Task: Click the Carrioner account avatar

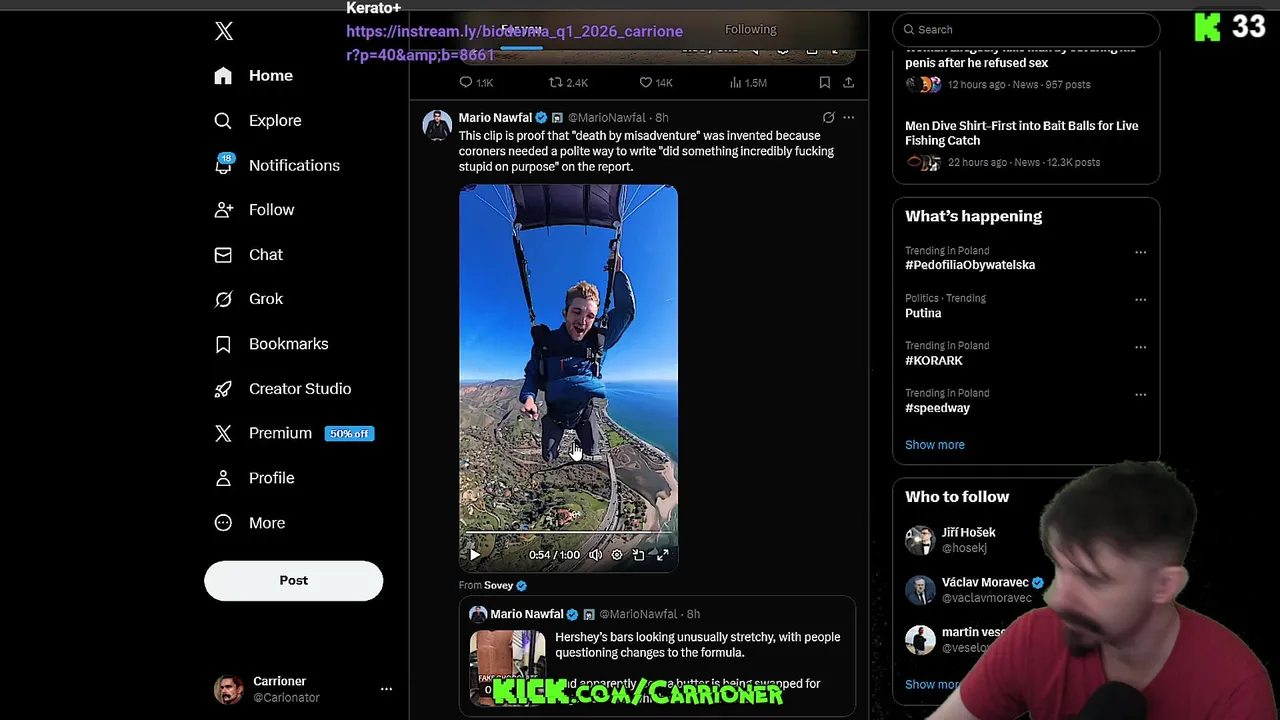Action: 228,689
